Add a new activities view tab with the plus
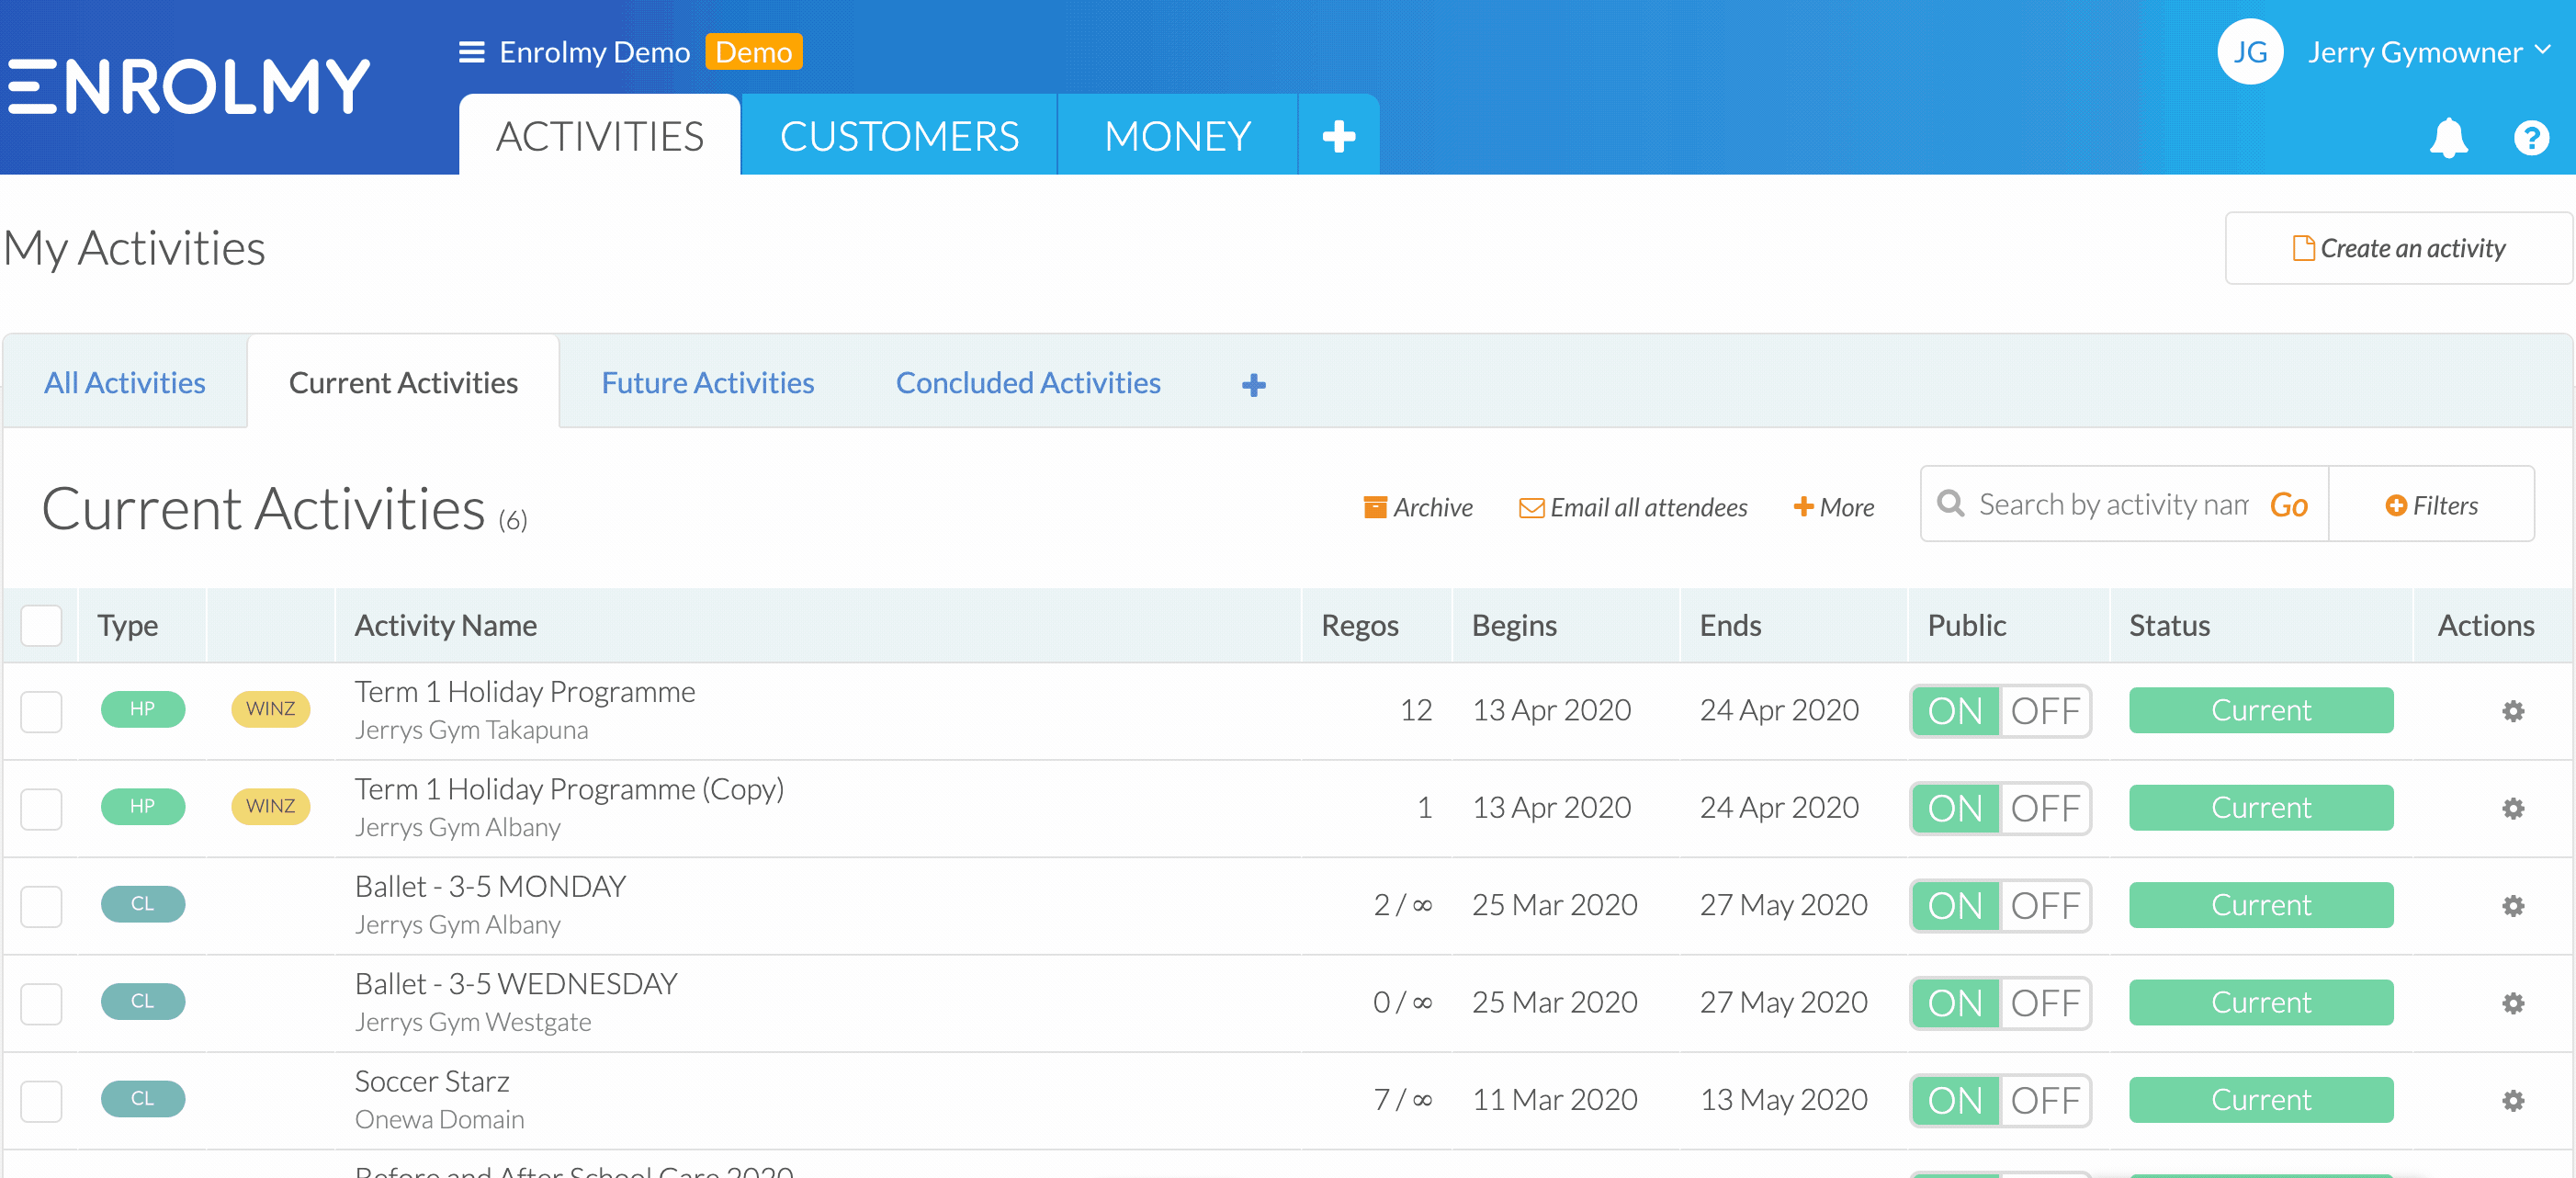2576x1178 pixels. 1253,384
